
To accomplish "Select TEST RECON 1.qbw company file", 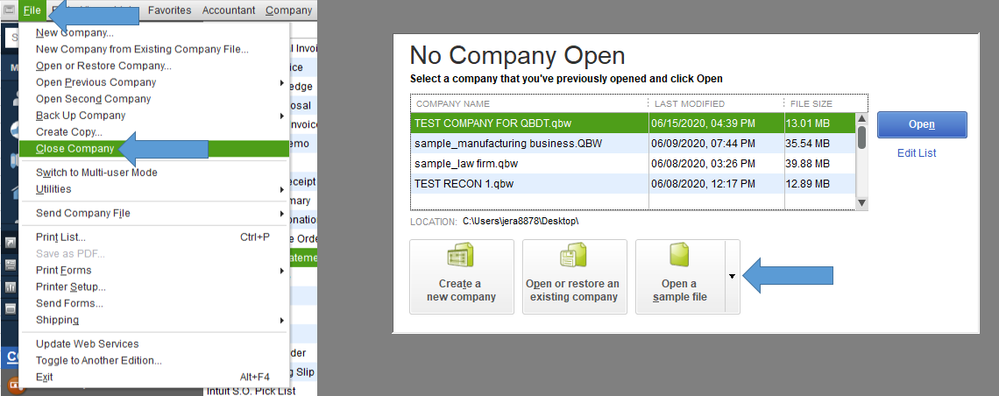I will tap(632, 184).
